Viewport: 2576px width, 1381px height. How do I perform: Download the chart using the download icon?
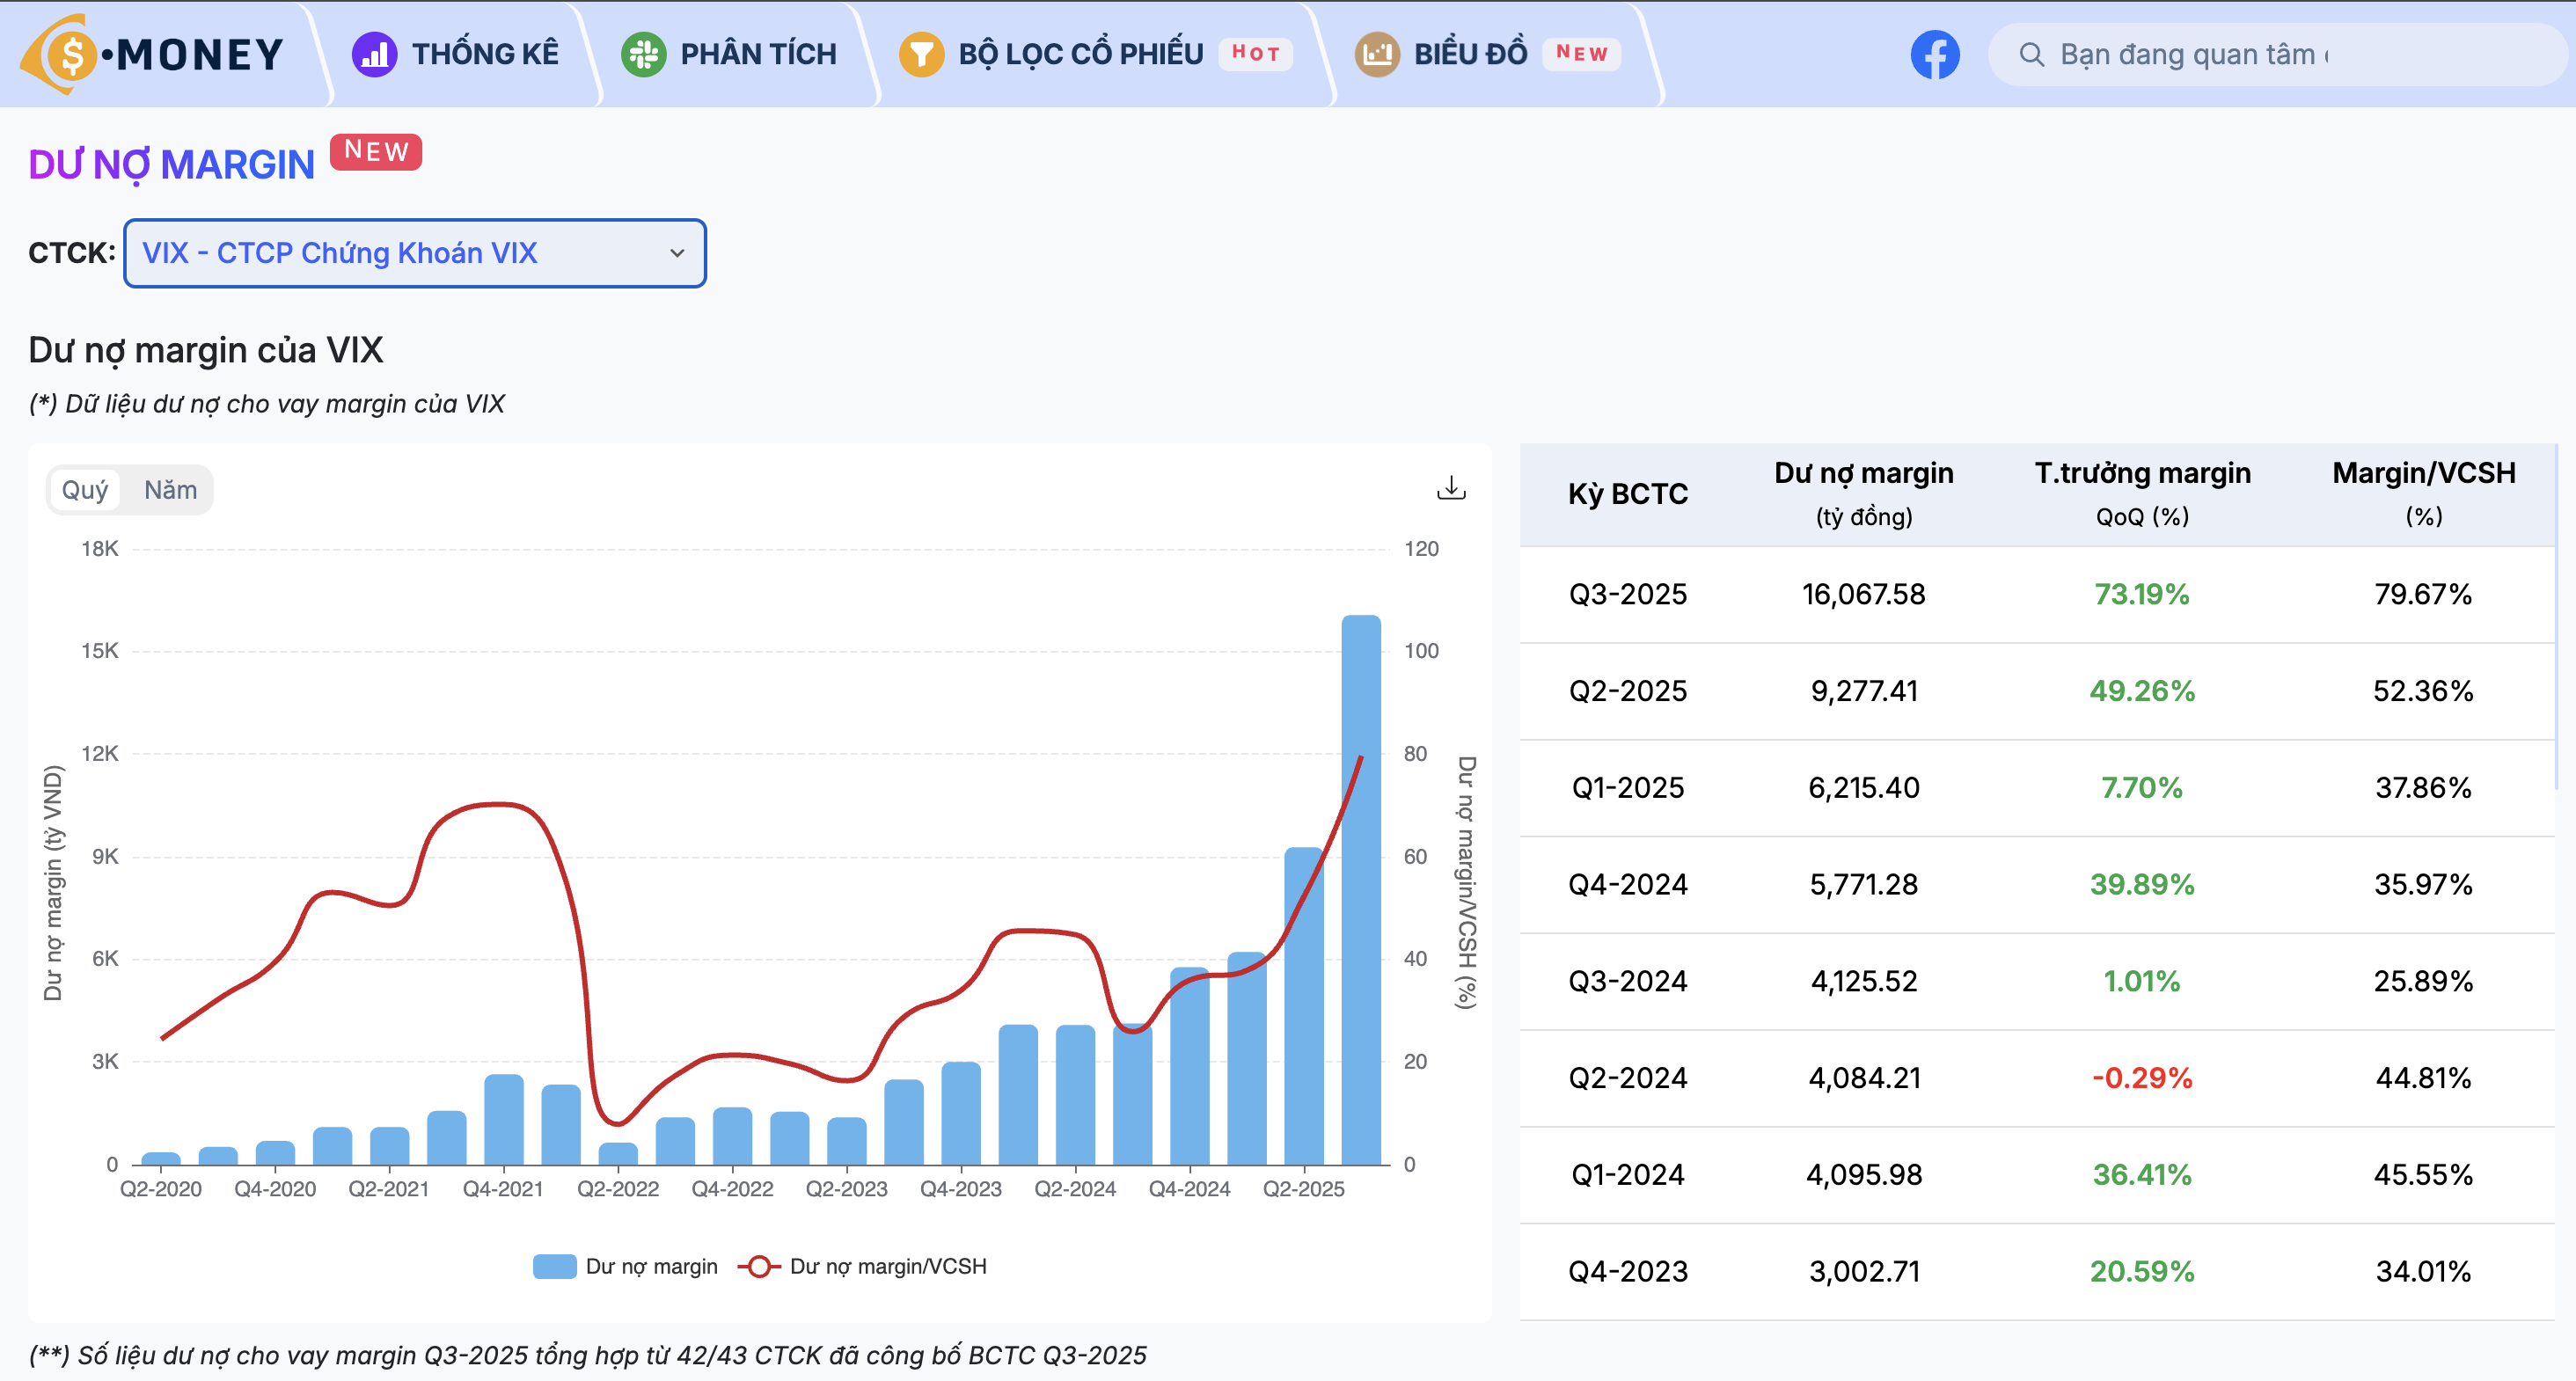(1450, 488)
